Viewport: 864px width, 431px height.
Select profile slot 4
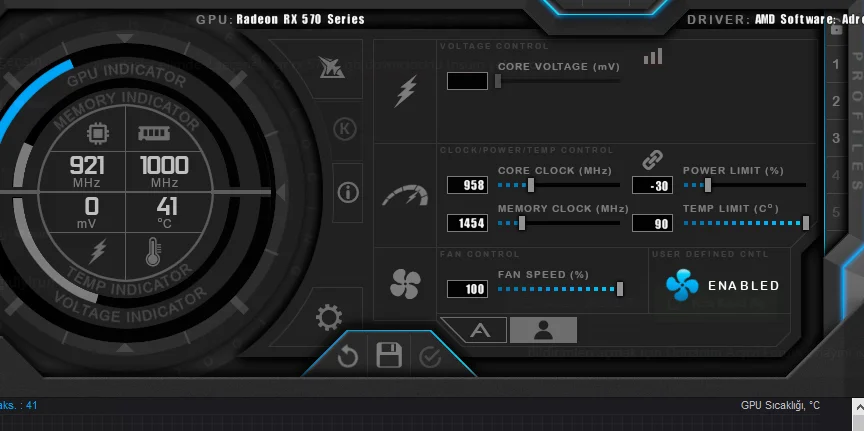coord(836,175)
